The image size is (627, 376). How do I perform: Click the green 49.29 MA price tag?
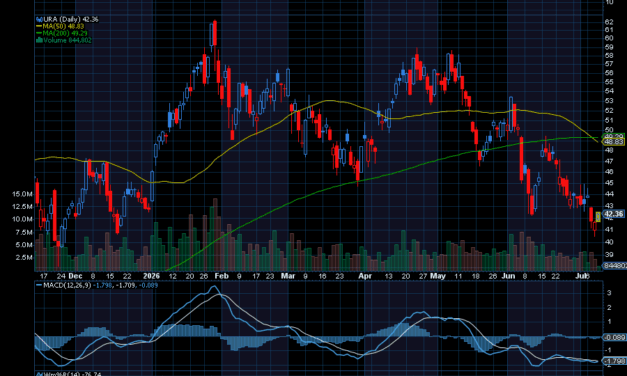click(x=613, y=136)
